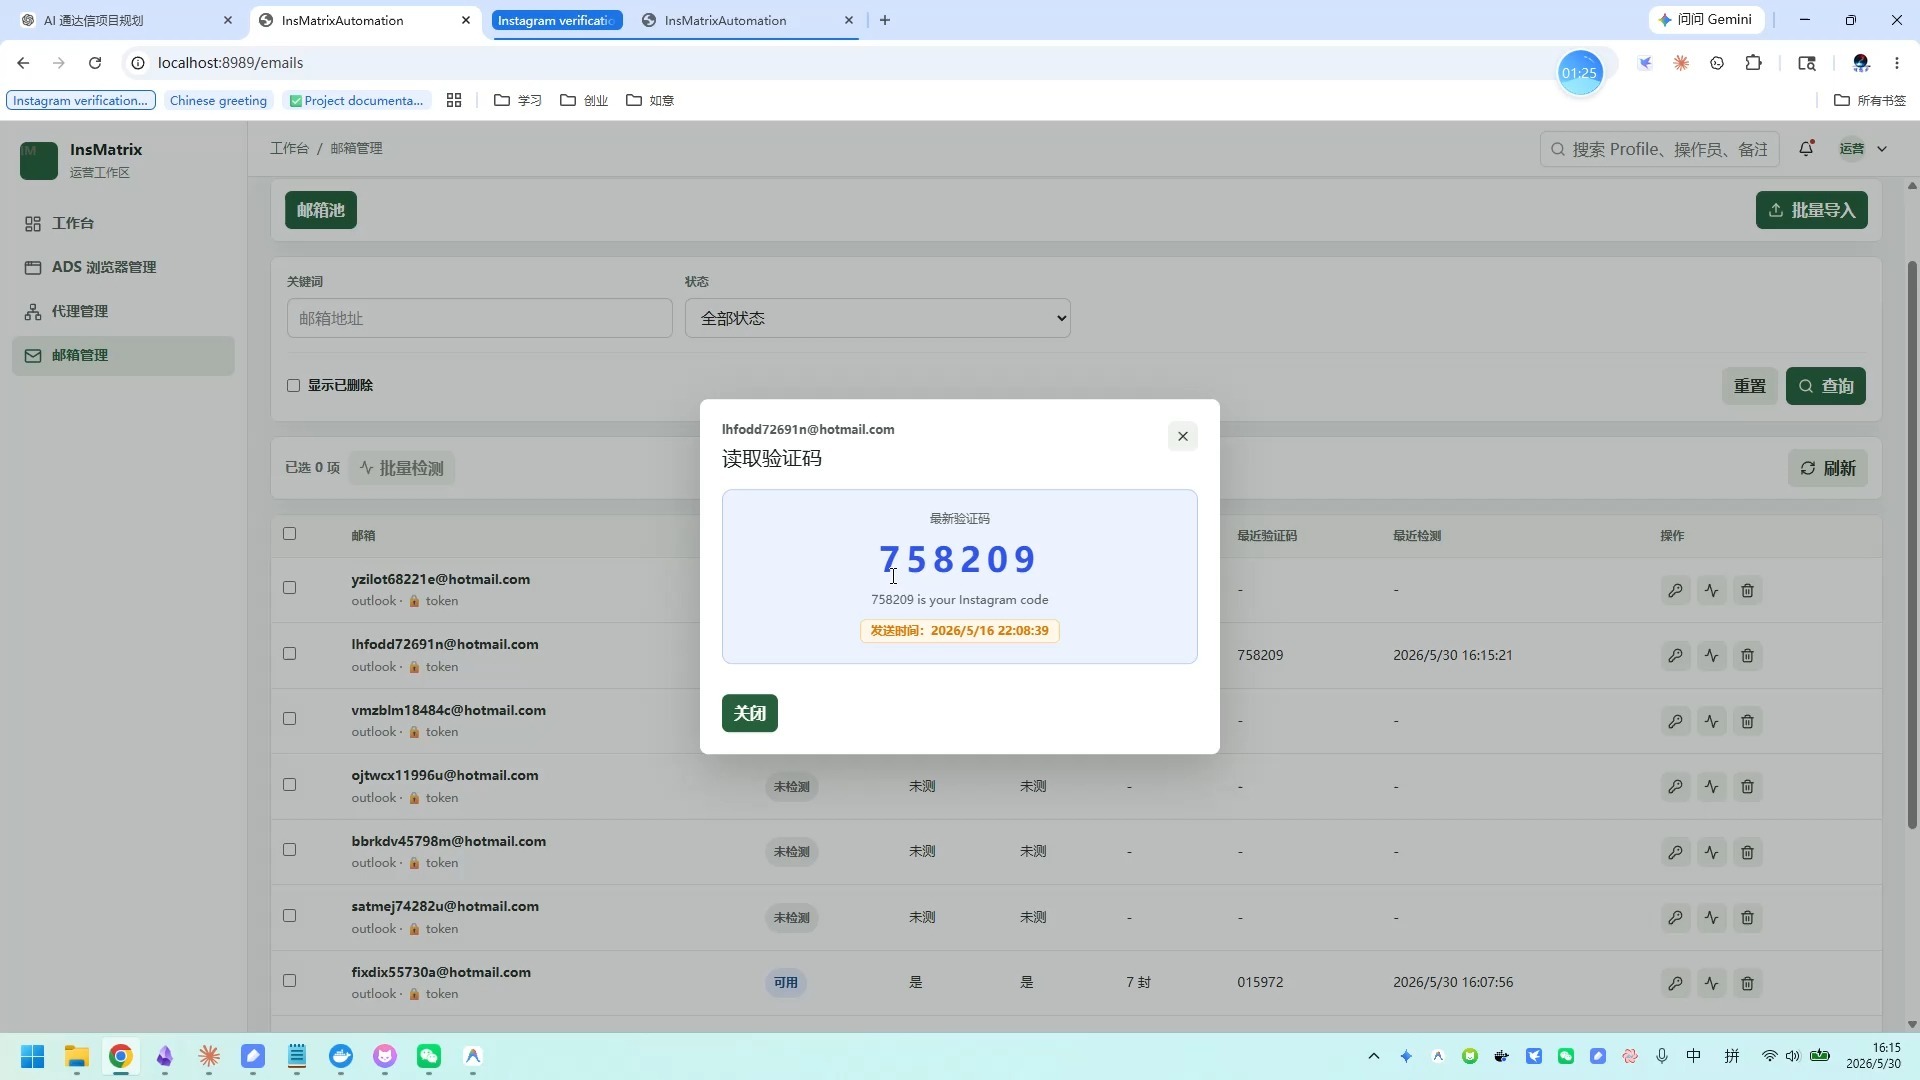This screenshot has height=1080, width=1920.
Task: Open Chrome's three-dot menu
Action: 1896,63
